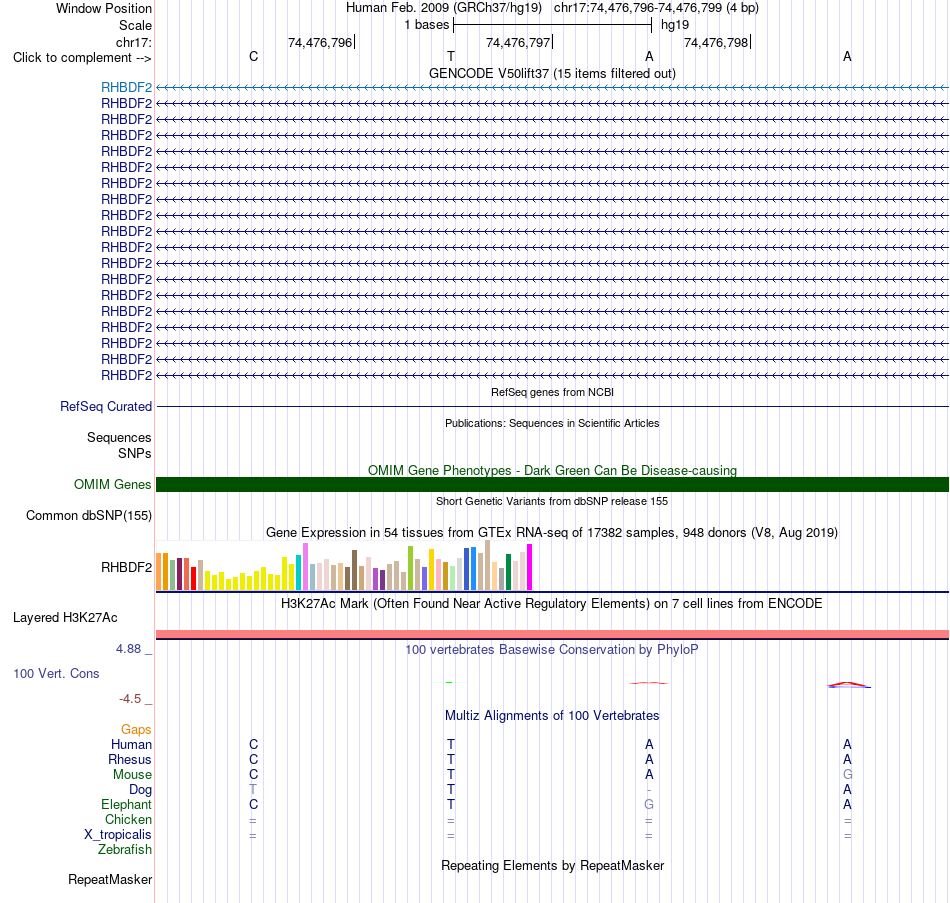Click the hg19 label next to scale bar
Viewport: 950px width, 903px height.
pos(675,25)
